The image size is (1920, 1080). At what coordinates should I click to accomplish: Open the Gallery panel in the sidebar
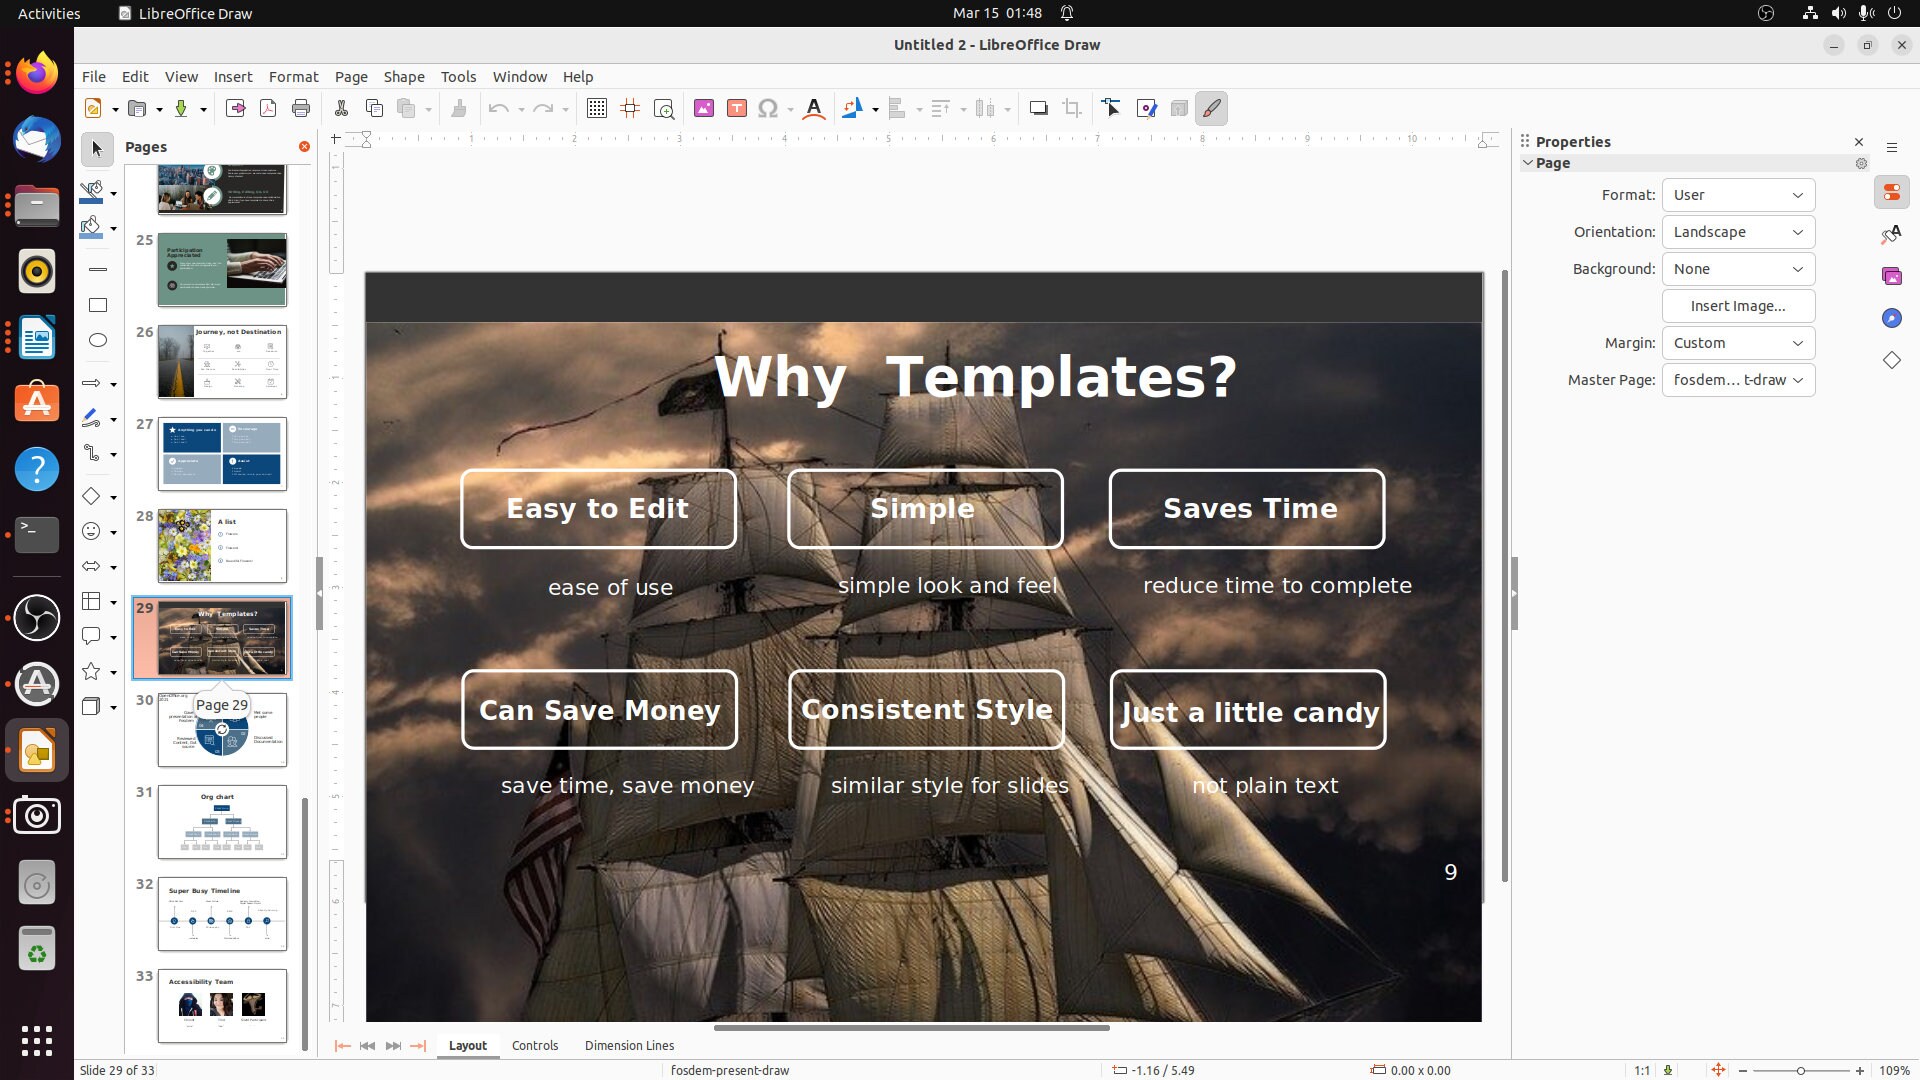pos(1892,275)
